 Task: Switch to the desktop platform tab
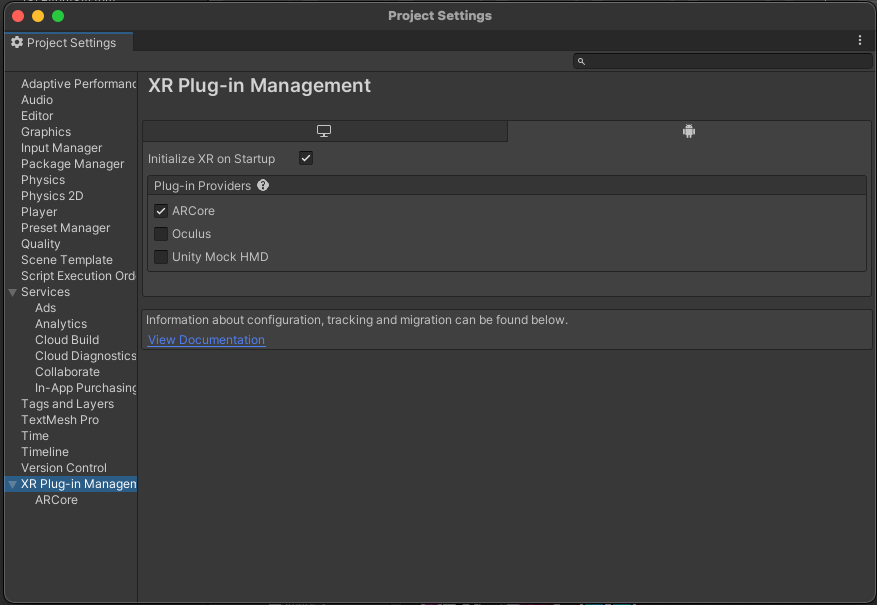coord(324,131)
